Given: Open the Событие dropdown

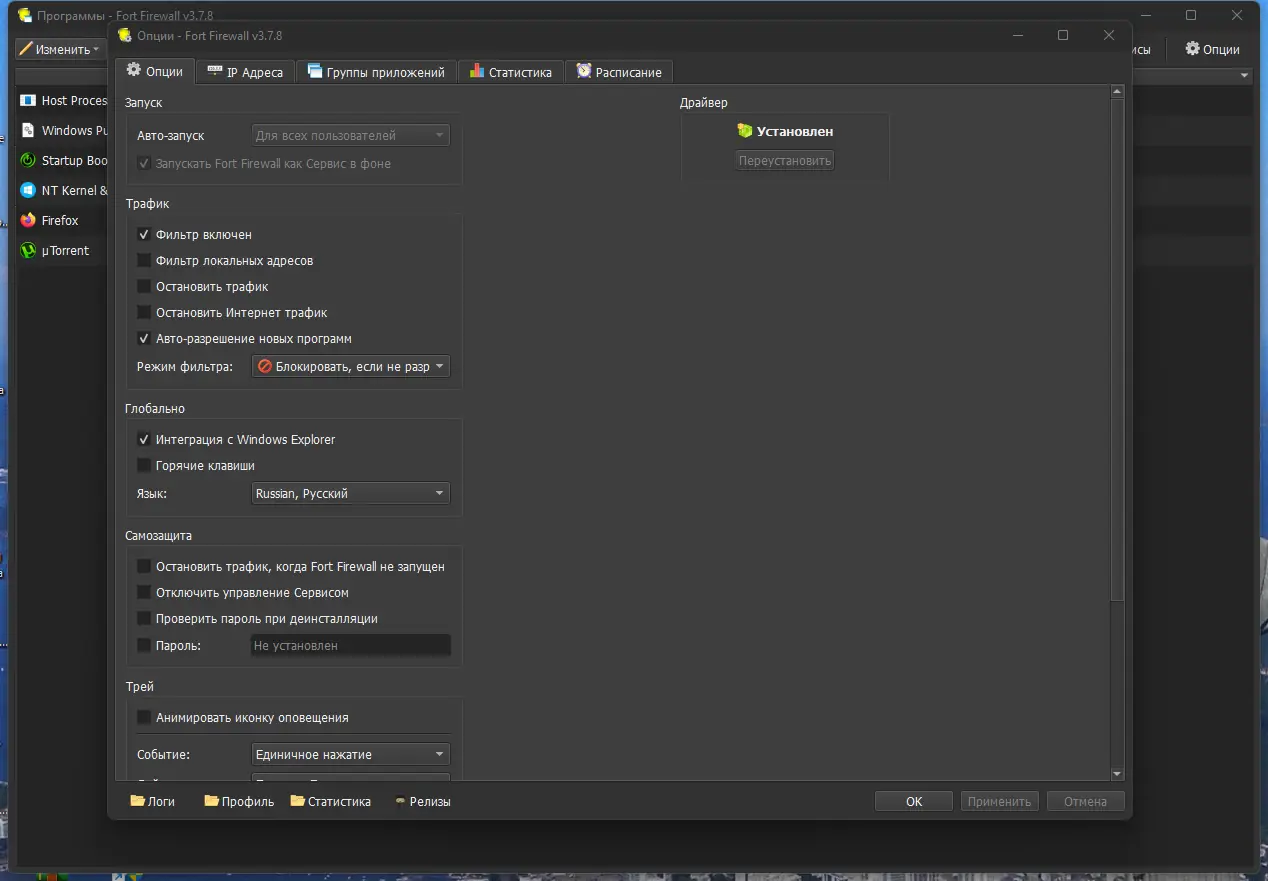Looking at the screenshot, I should pyautogui.click(x=350, y=754).
